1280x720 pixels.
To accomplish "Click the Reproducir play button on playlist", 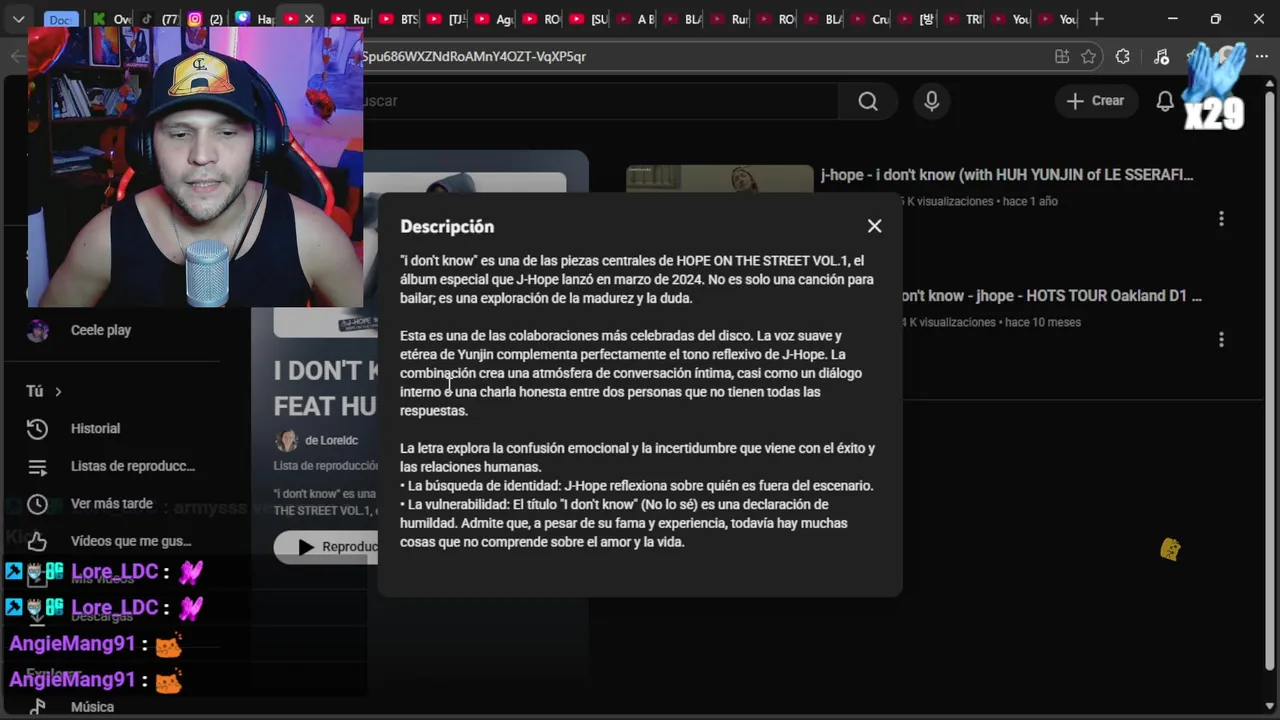I will tap(326, 547).
